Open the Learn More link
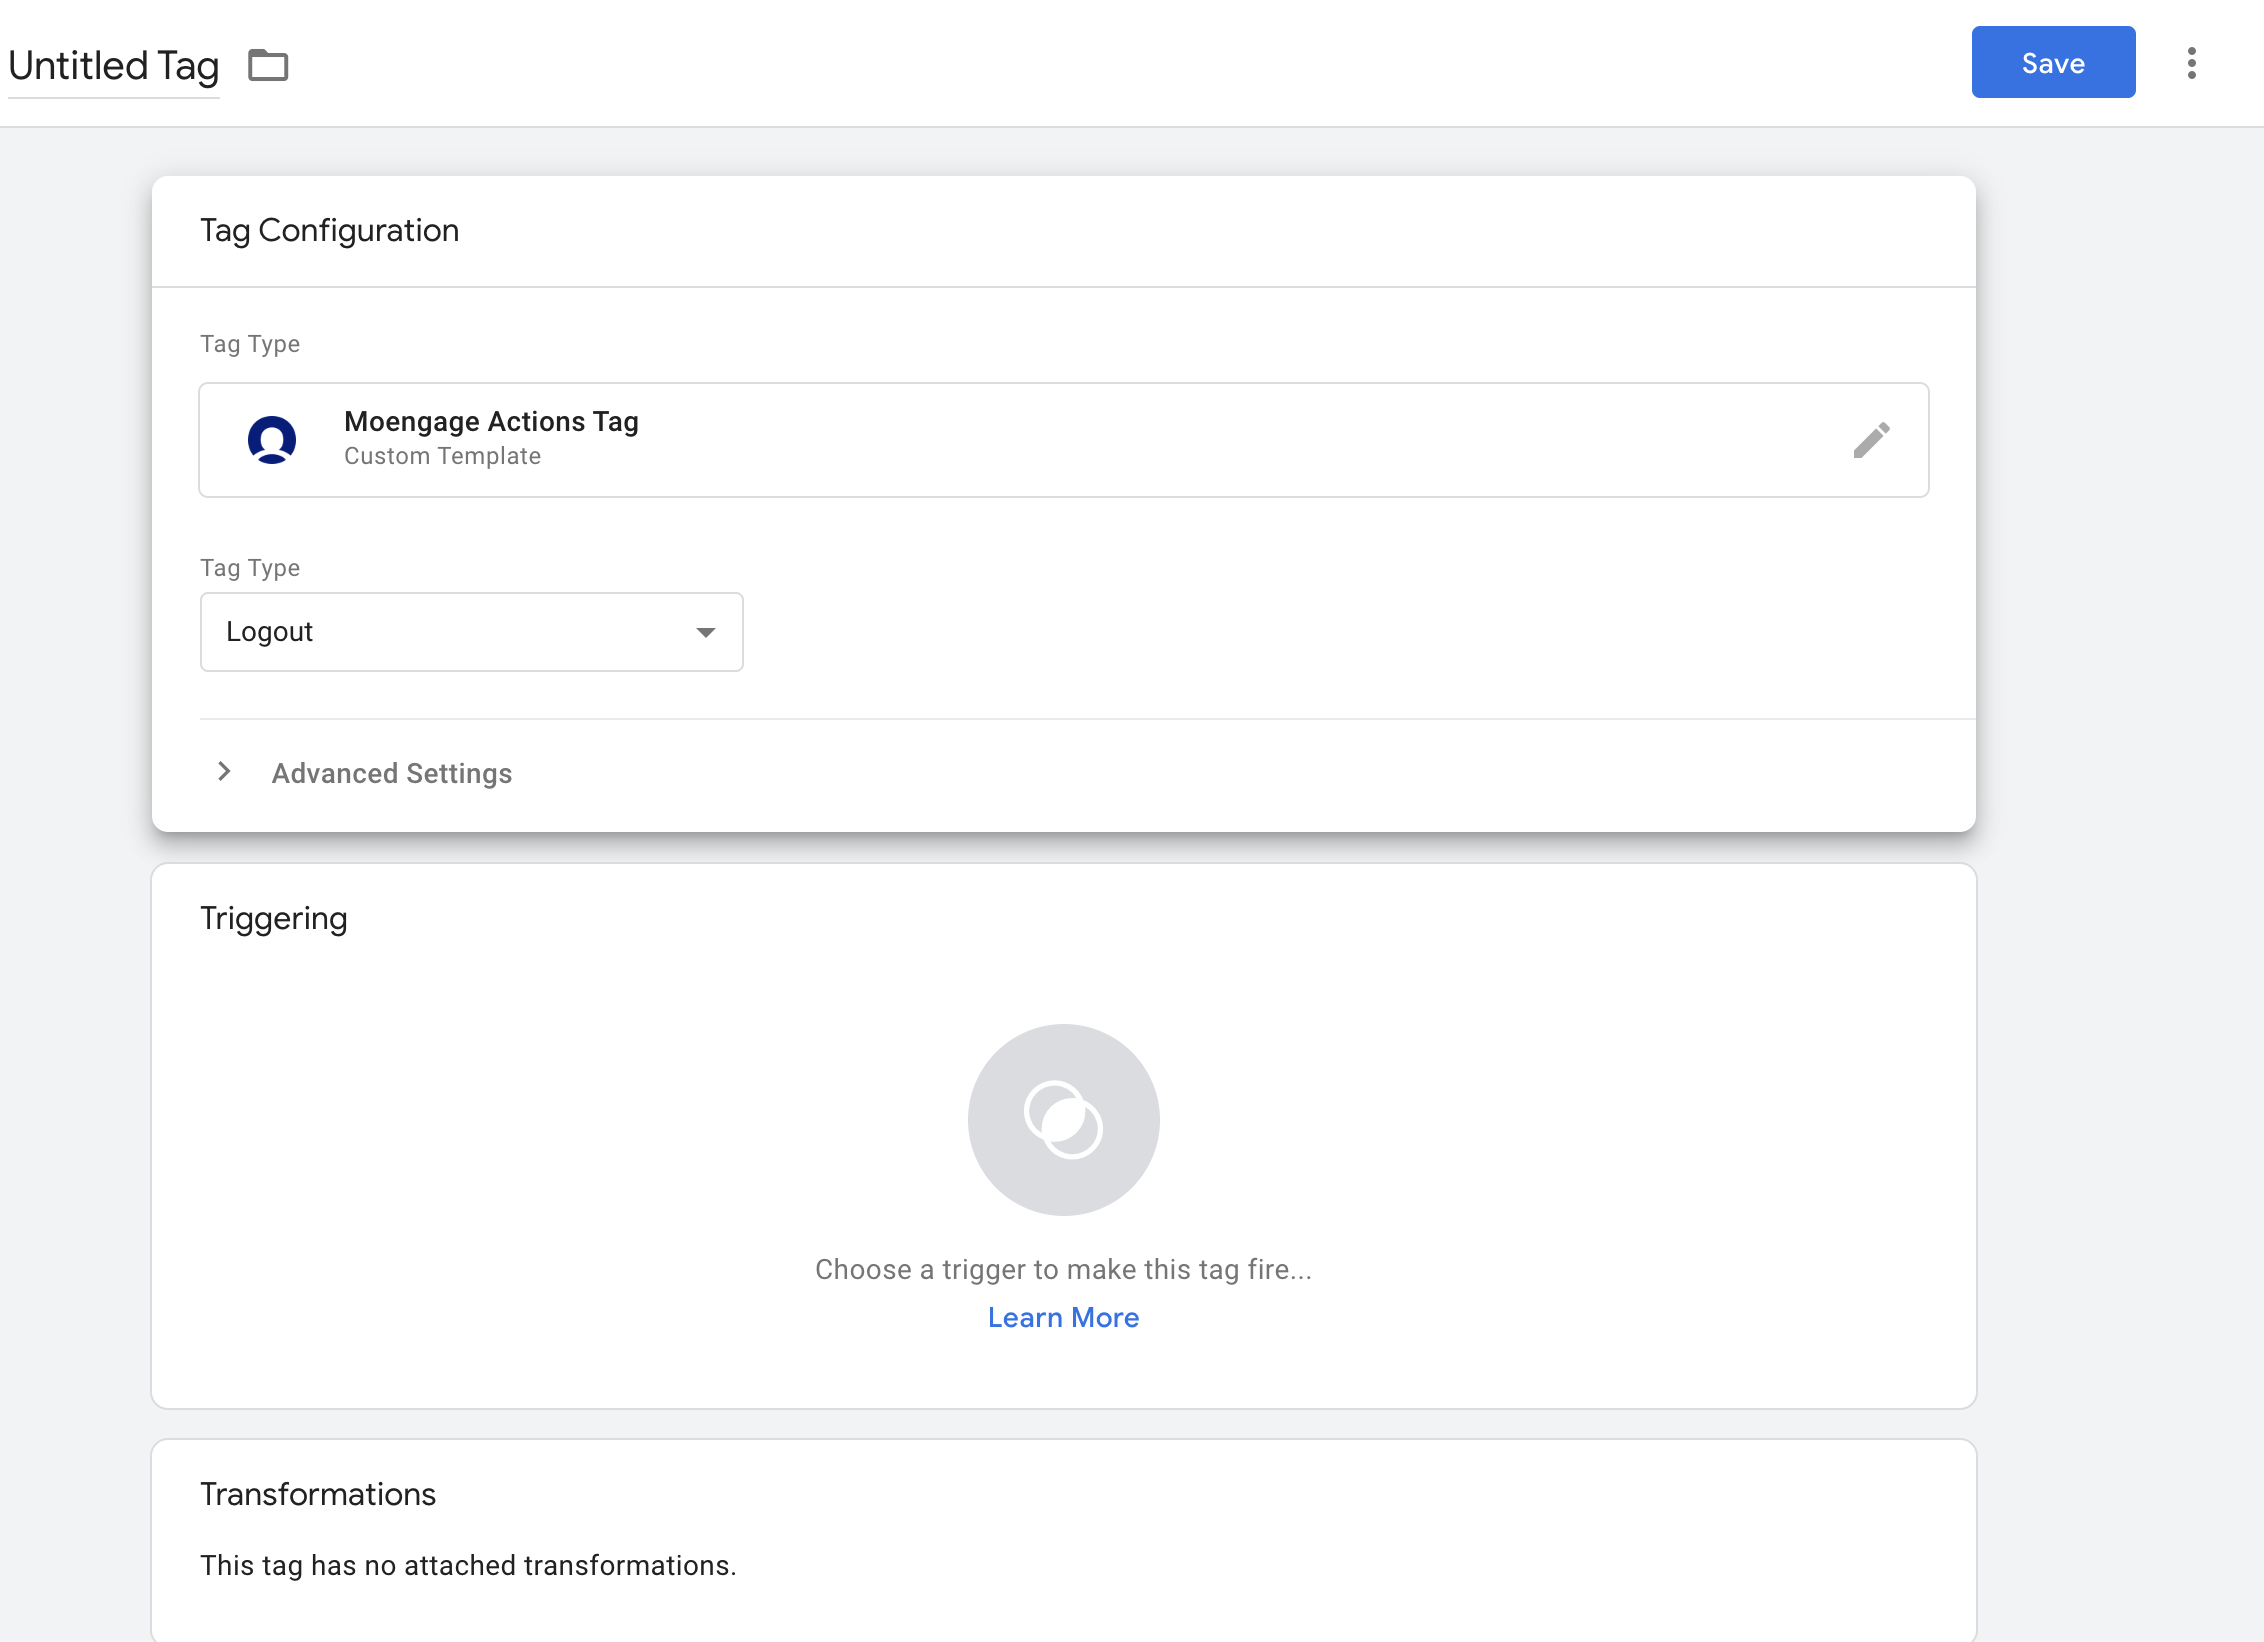Viewport: 2264px width, 1642px height. [1063, 1317]
